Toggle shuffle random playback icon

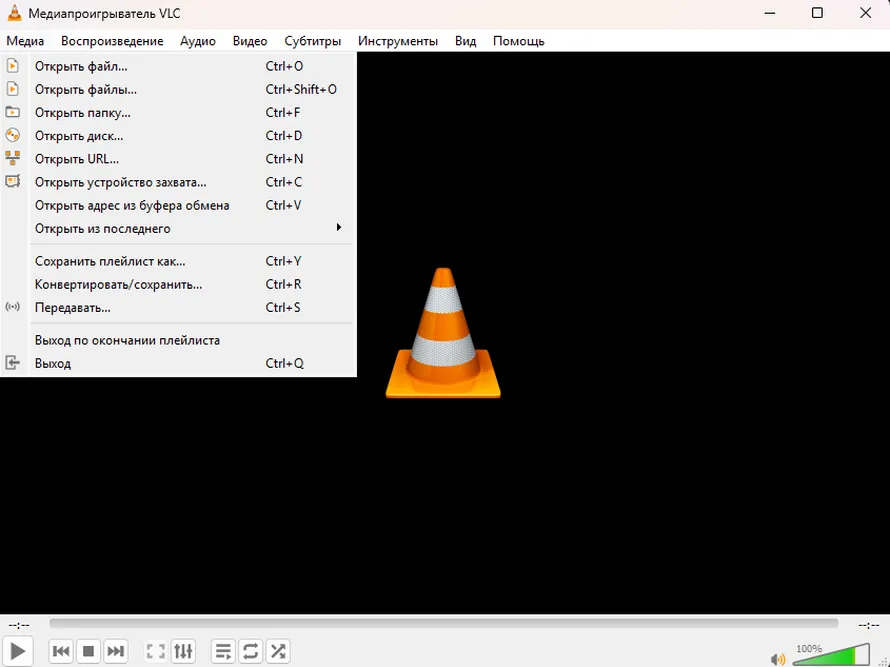pyautogui.click(x=278, y=651)
